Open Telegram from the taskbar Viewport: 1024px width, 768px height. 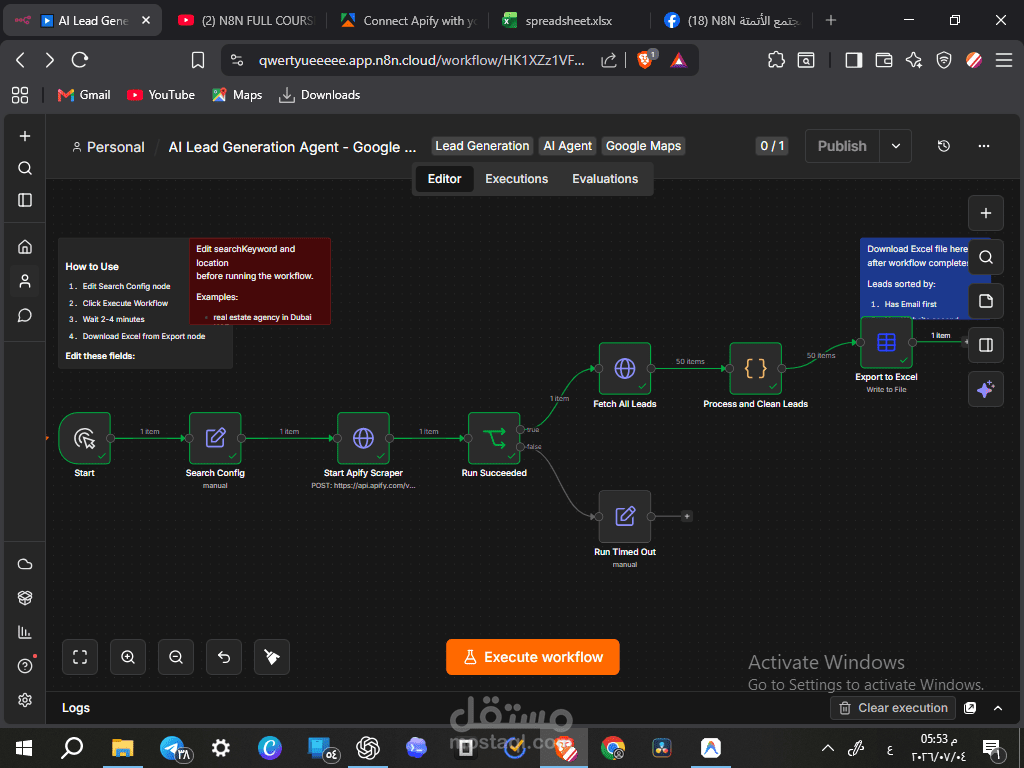click(172, 748)
